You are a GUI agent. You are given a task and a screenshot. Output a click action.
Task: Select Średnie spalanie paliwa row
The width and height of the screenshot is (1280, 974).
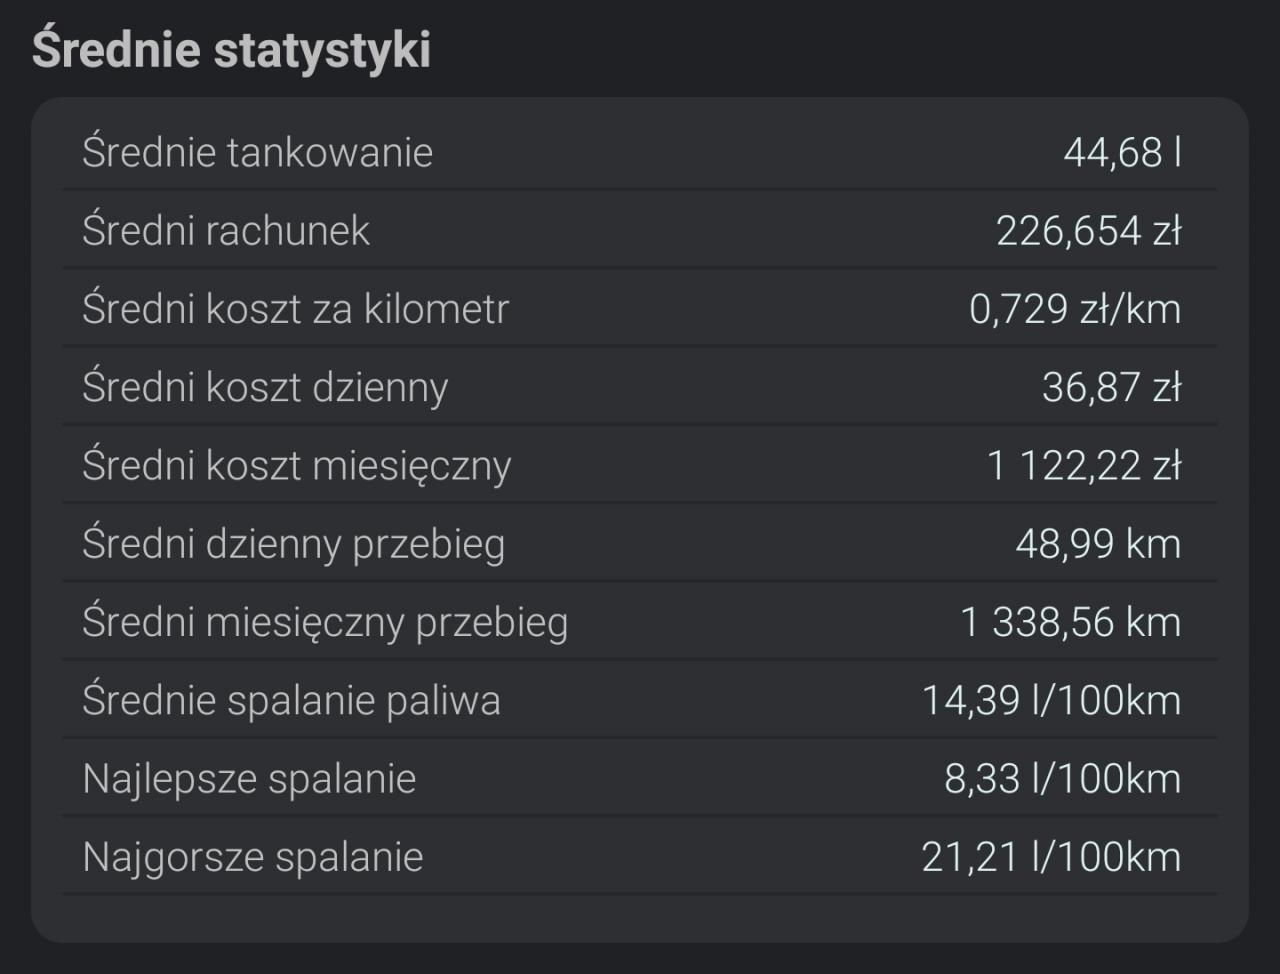coord(640,700)
